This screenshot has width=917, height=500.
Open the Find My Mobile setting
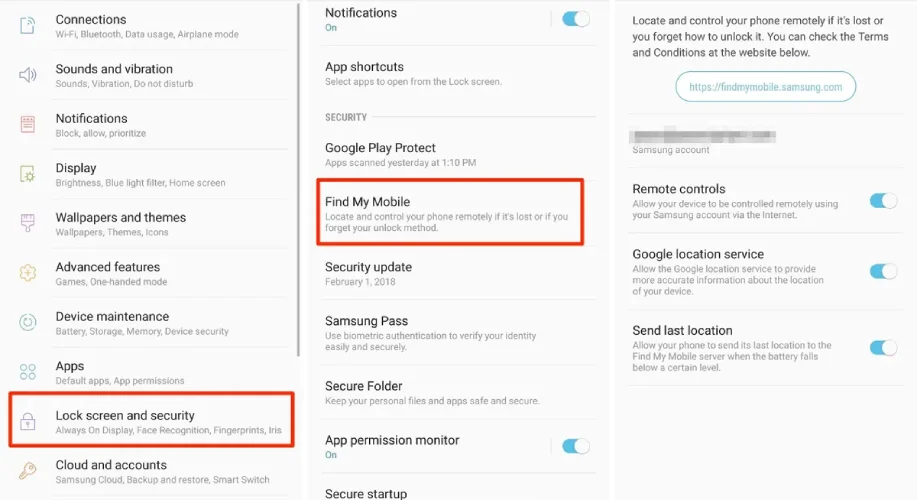pos(449,212)
